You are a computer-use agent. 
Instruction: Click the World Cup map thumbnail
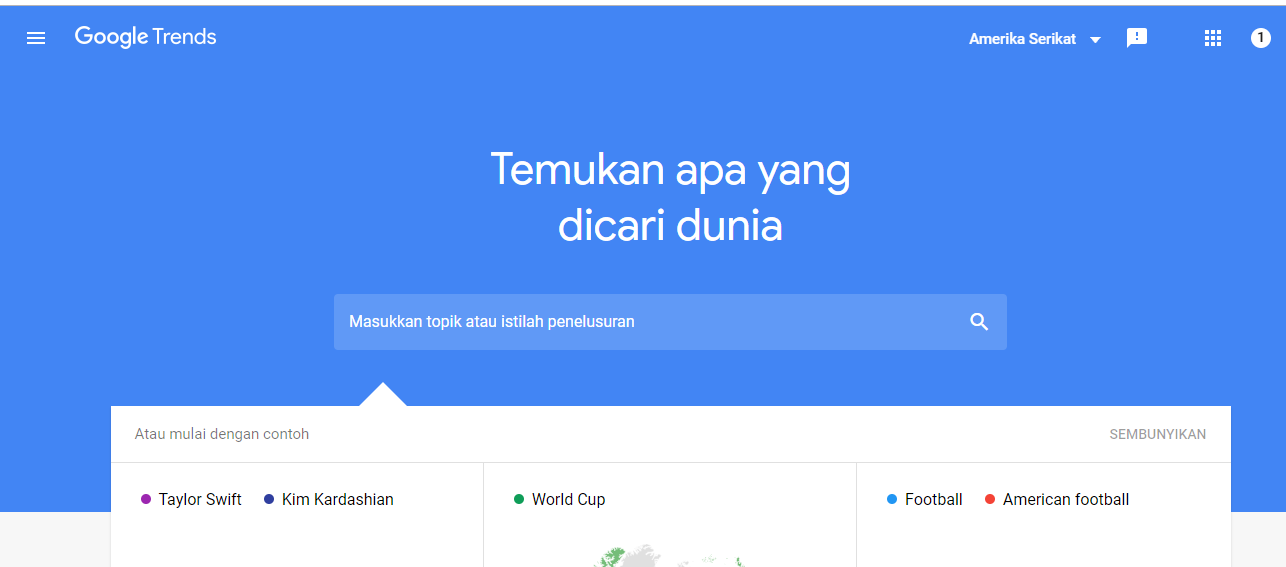(x=670, y=556)
